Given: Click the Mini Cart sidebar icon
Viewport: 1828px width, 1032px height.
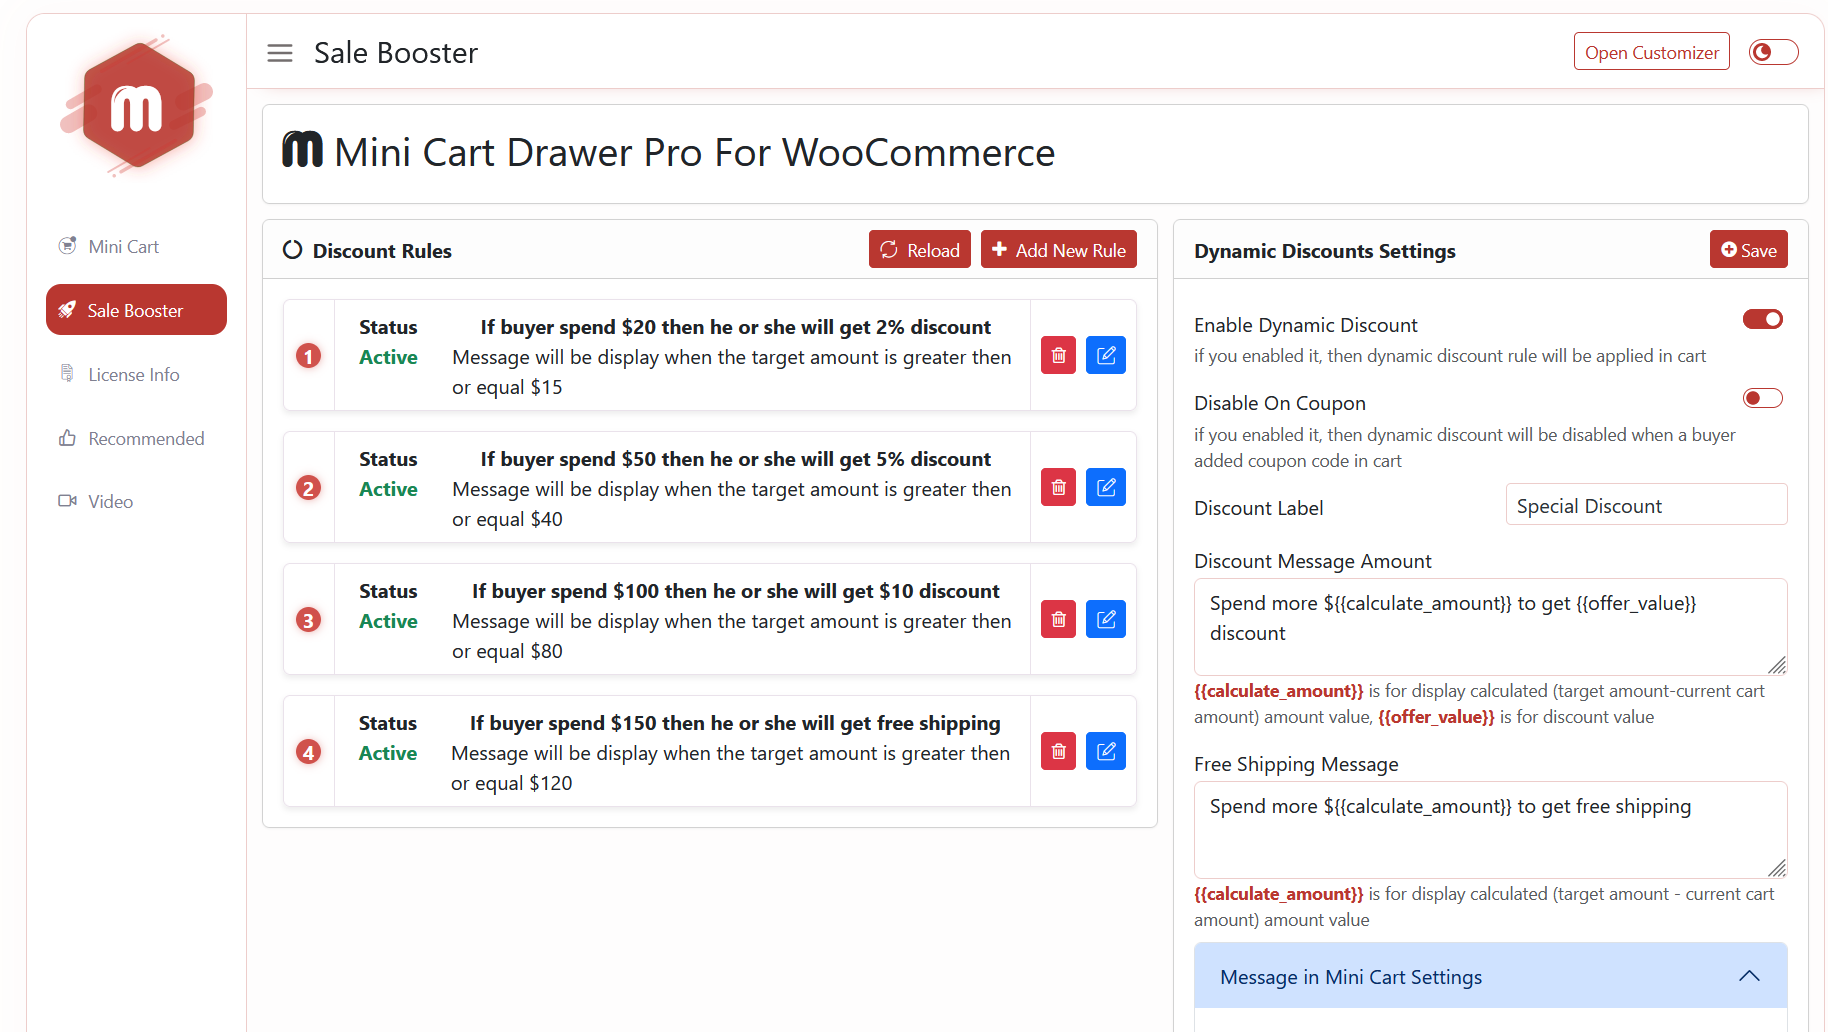Looking at the screenshot, I should 67,245.
